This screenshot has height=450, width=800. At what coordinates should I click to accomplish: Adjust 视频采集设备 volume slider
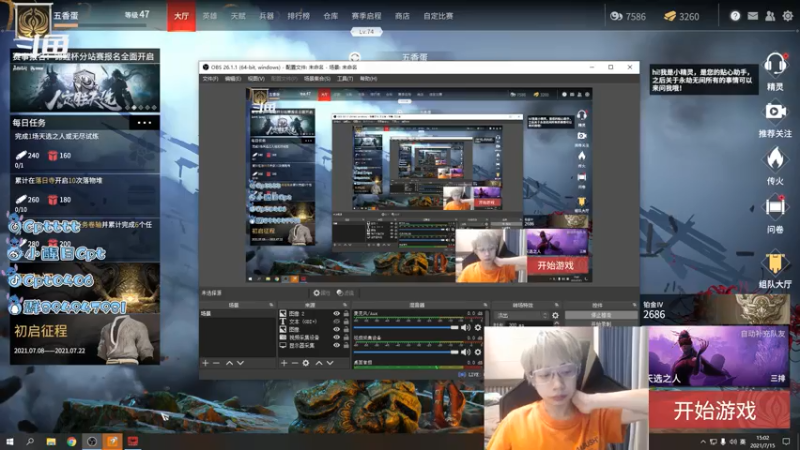click(406, 352)
